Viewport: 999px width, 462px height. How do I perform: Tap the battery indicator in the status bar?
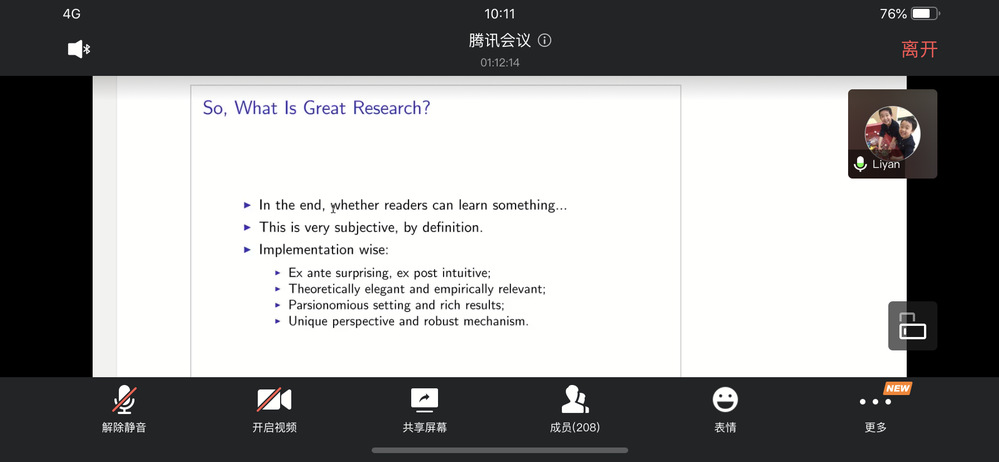[x=923, y=14]
